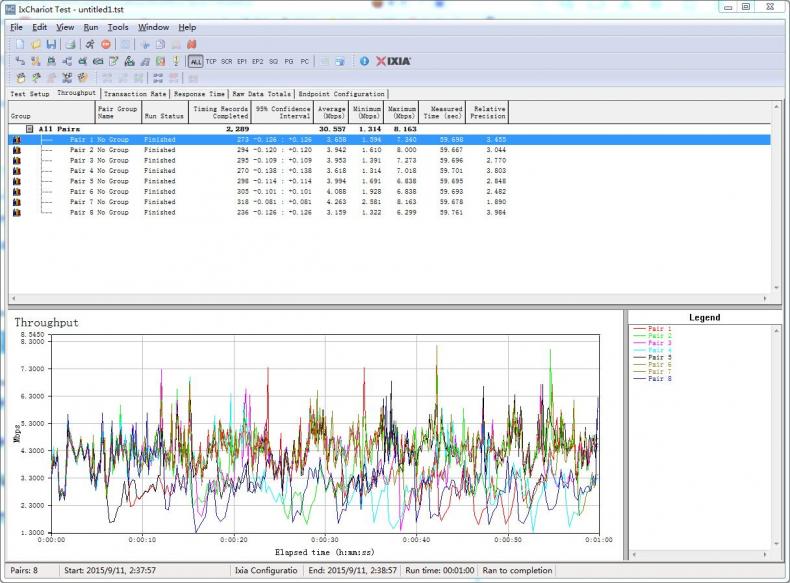790x583 pixels.
Task: Select the Pair 2 row
Action: [x=389, y=150]
